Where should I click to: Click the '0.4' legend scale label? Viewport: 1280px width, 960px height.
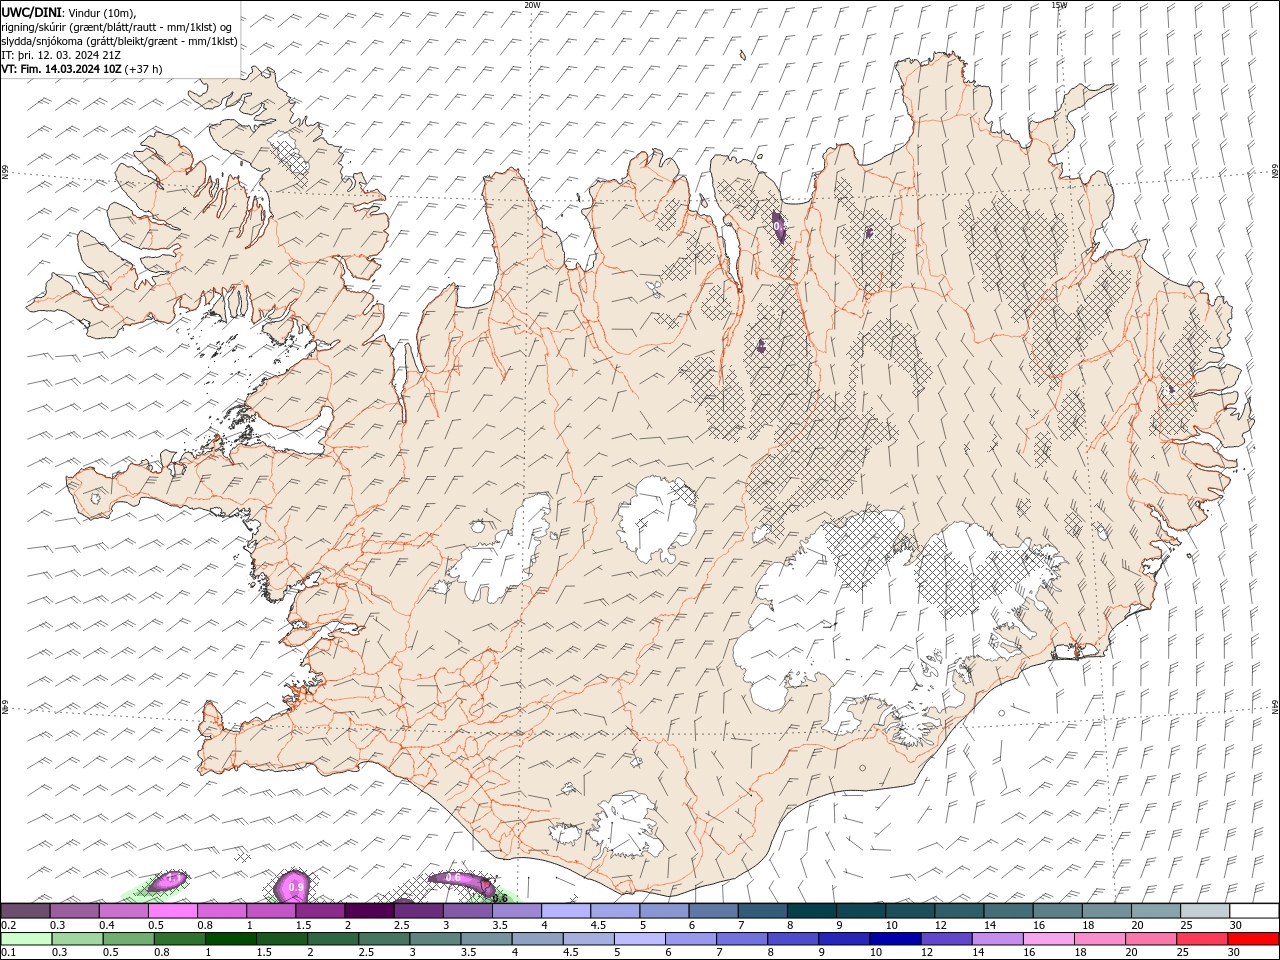click(107, 925)
